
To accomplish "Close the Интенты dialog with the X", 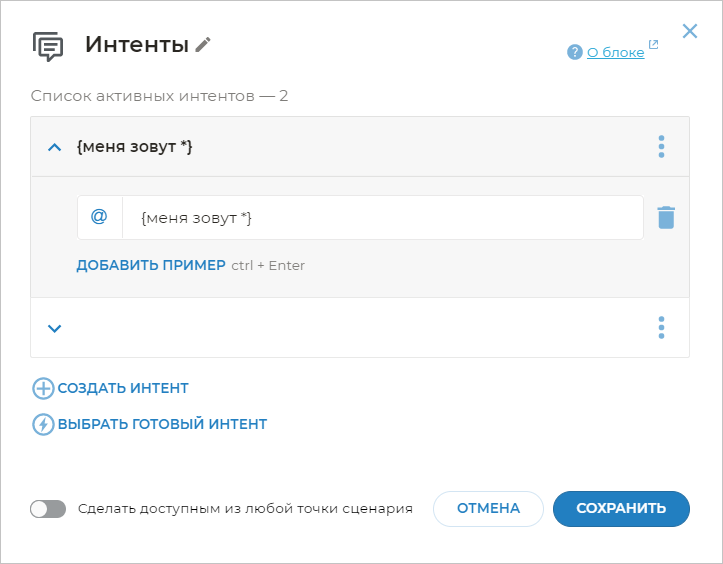I will [690, 31].
